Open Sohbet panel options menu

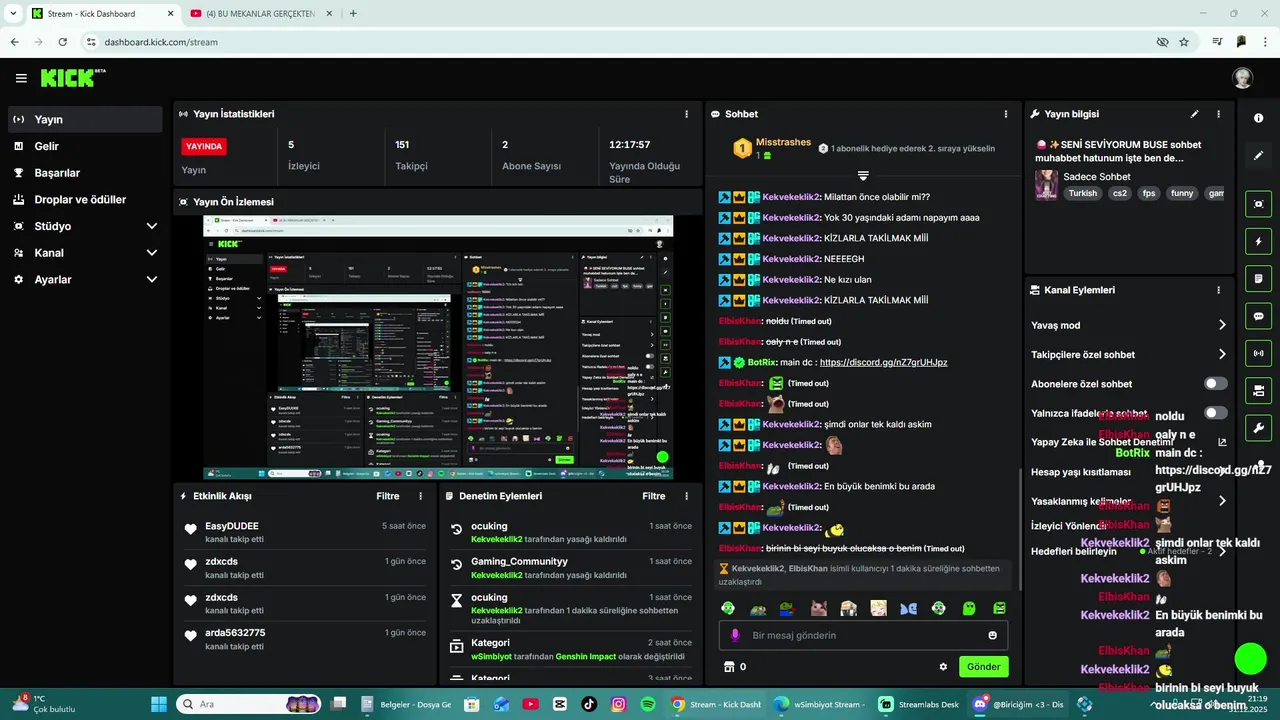point(1006,114)
